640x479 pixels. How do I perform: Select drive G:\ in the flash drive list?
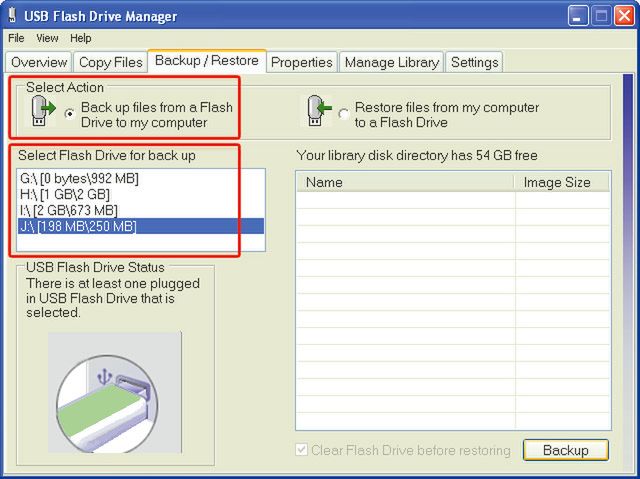79,178
